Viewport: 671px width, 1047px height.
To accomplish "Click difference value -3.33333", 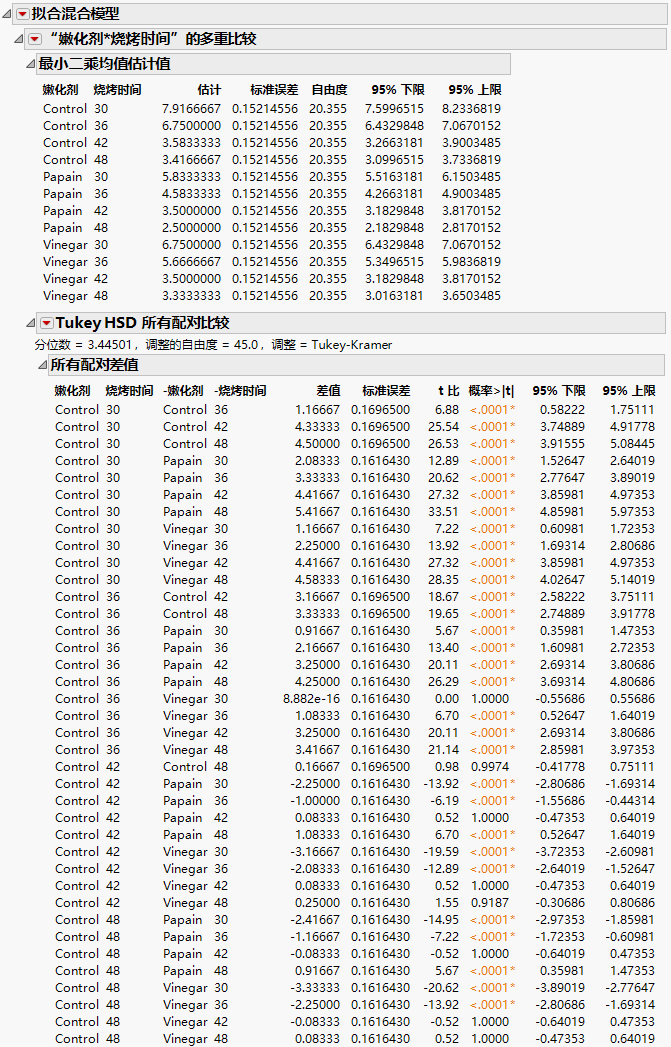I will (x=315, y=988).
